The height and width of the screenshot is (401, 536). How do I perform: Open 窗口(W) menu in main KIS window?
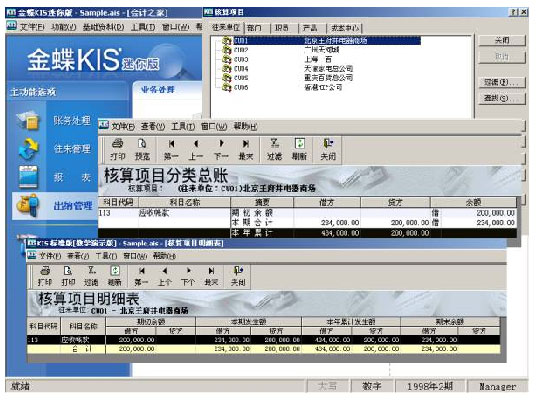pos(175,27)
